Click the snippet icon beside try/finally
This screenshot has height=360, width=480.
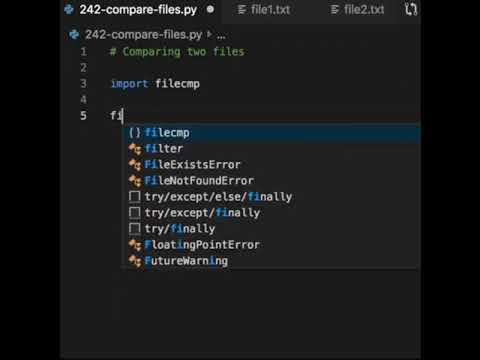(x=135, y=229)
